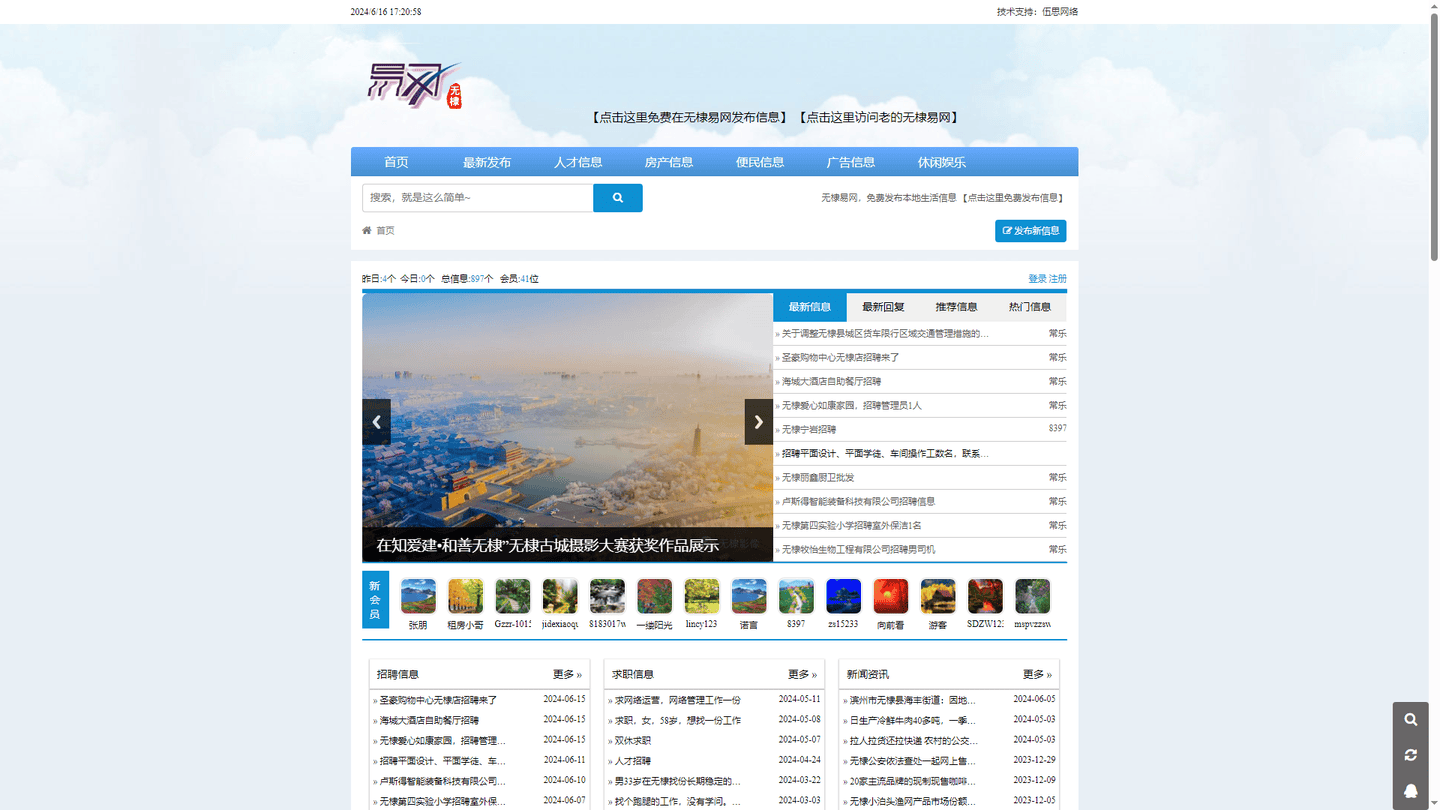Switch to the 最新信息 tab

pyautogui.click(x=810, y=307)
